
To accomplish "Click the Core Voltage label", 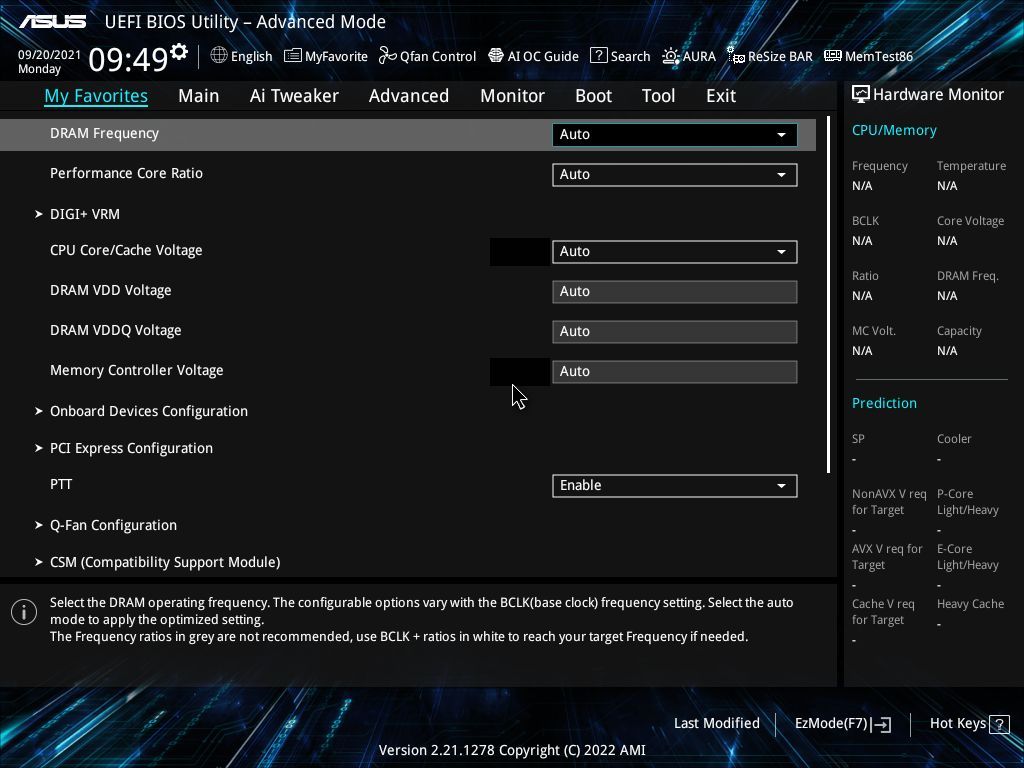I will point(970,221).
